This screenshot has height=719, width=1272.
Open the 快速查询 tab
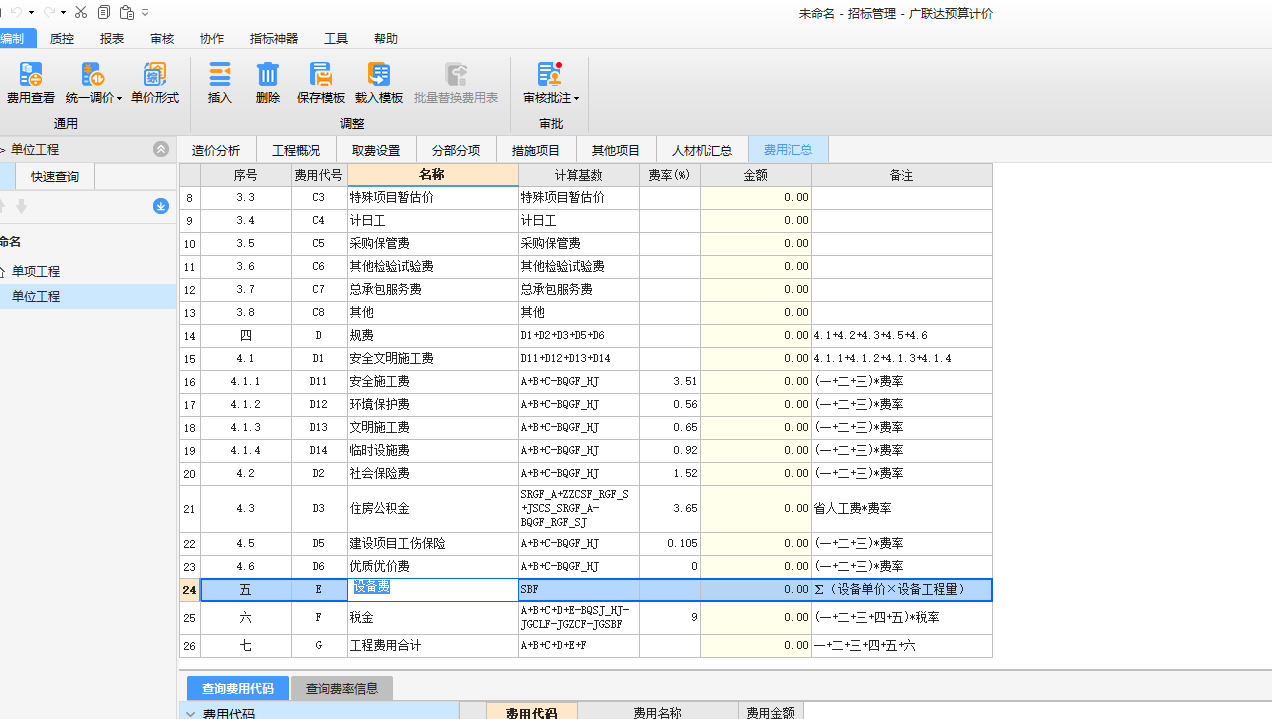[x=55, y=177]
